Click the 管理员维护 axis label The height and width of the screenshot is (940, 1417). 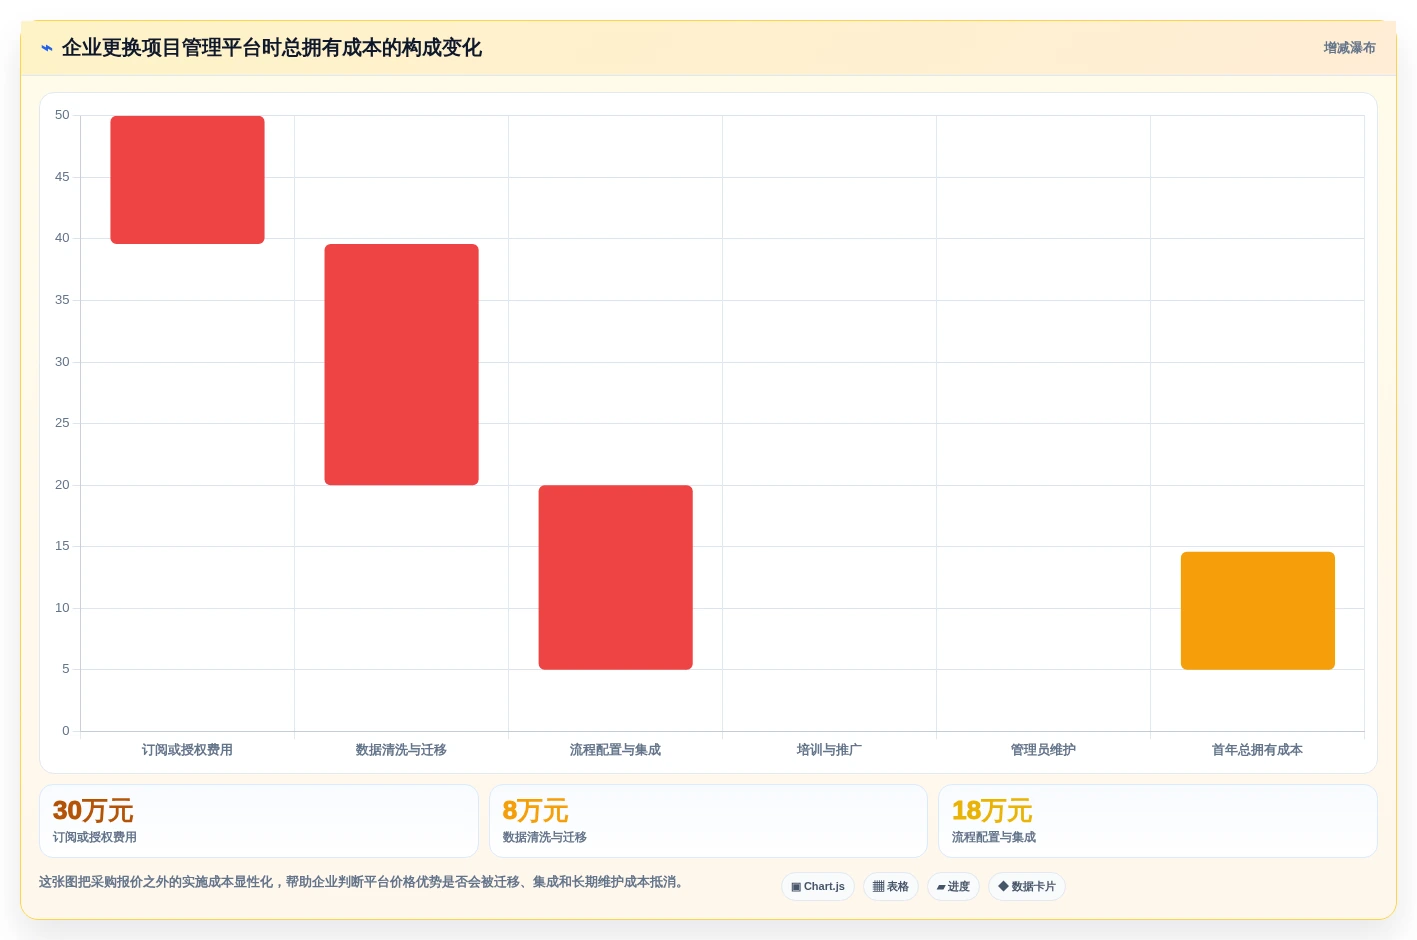click(1043, 750)
